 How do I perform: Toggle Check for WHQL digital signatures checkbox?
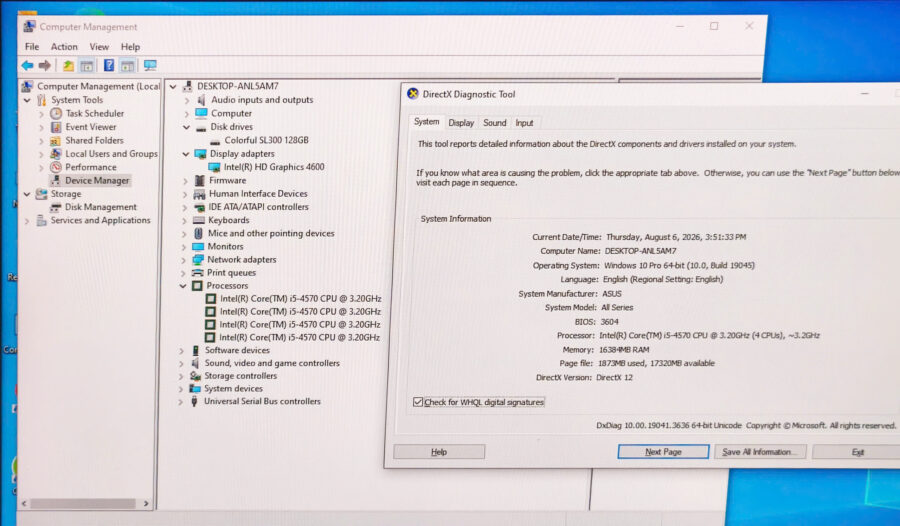[x=418, y=402]
